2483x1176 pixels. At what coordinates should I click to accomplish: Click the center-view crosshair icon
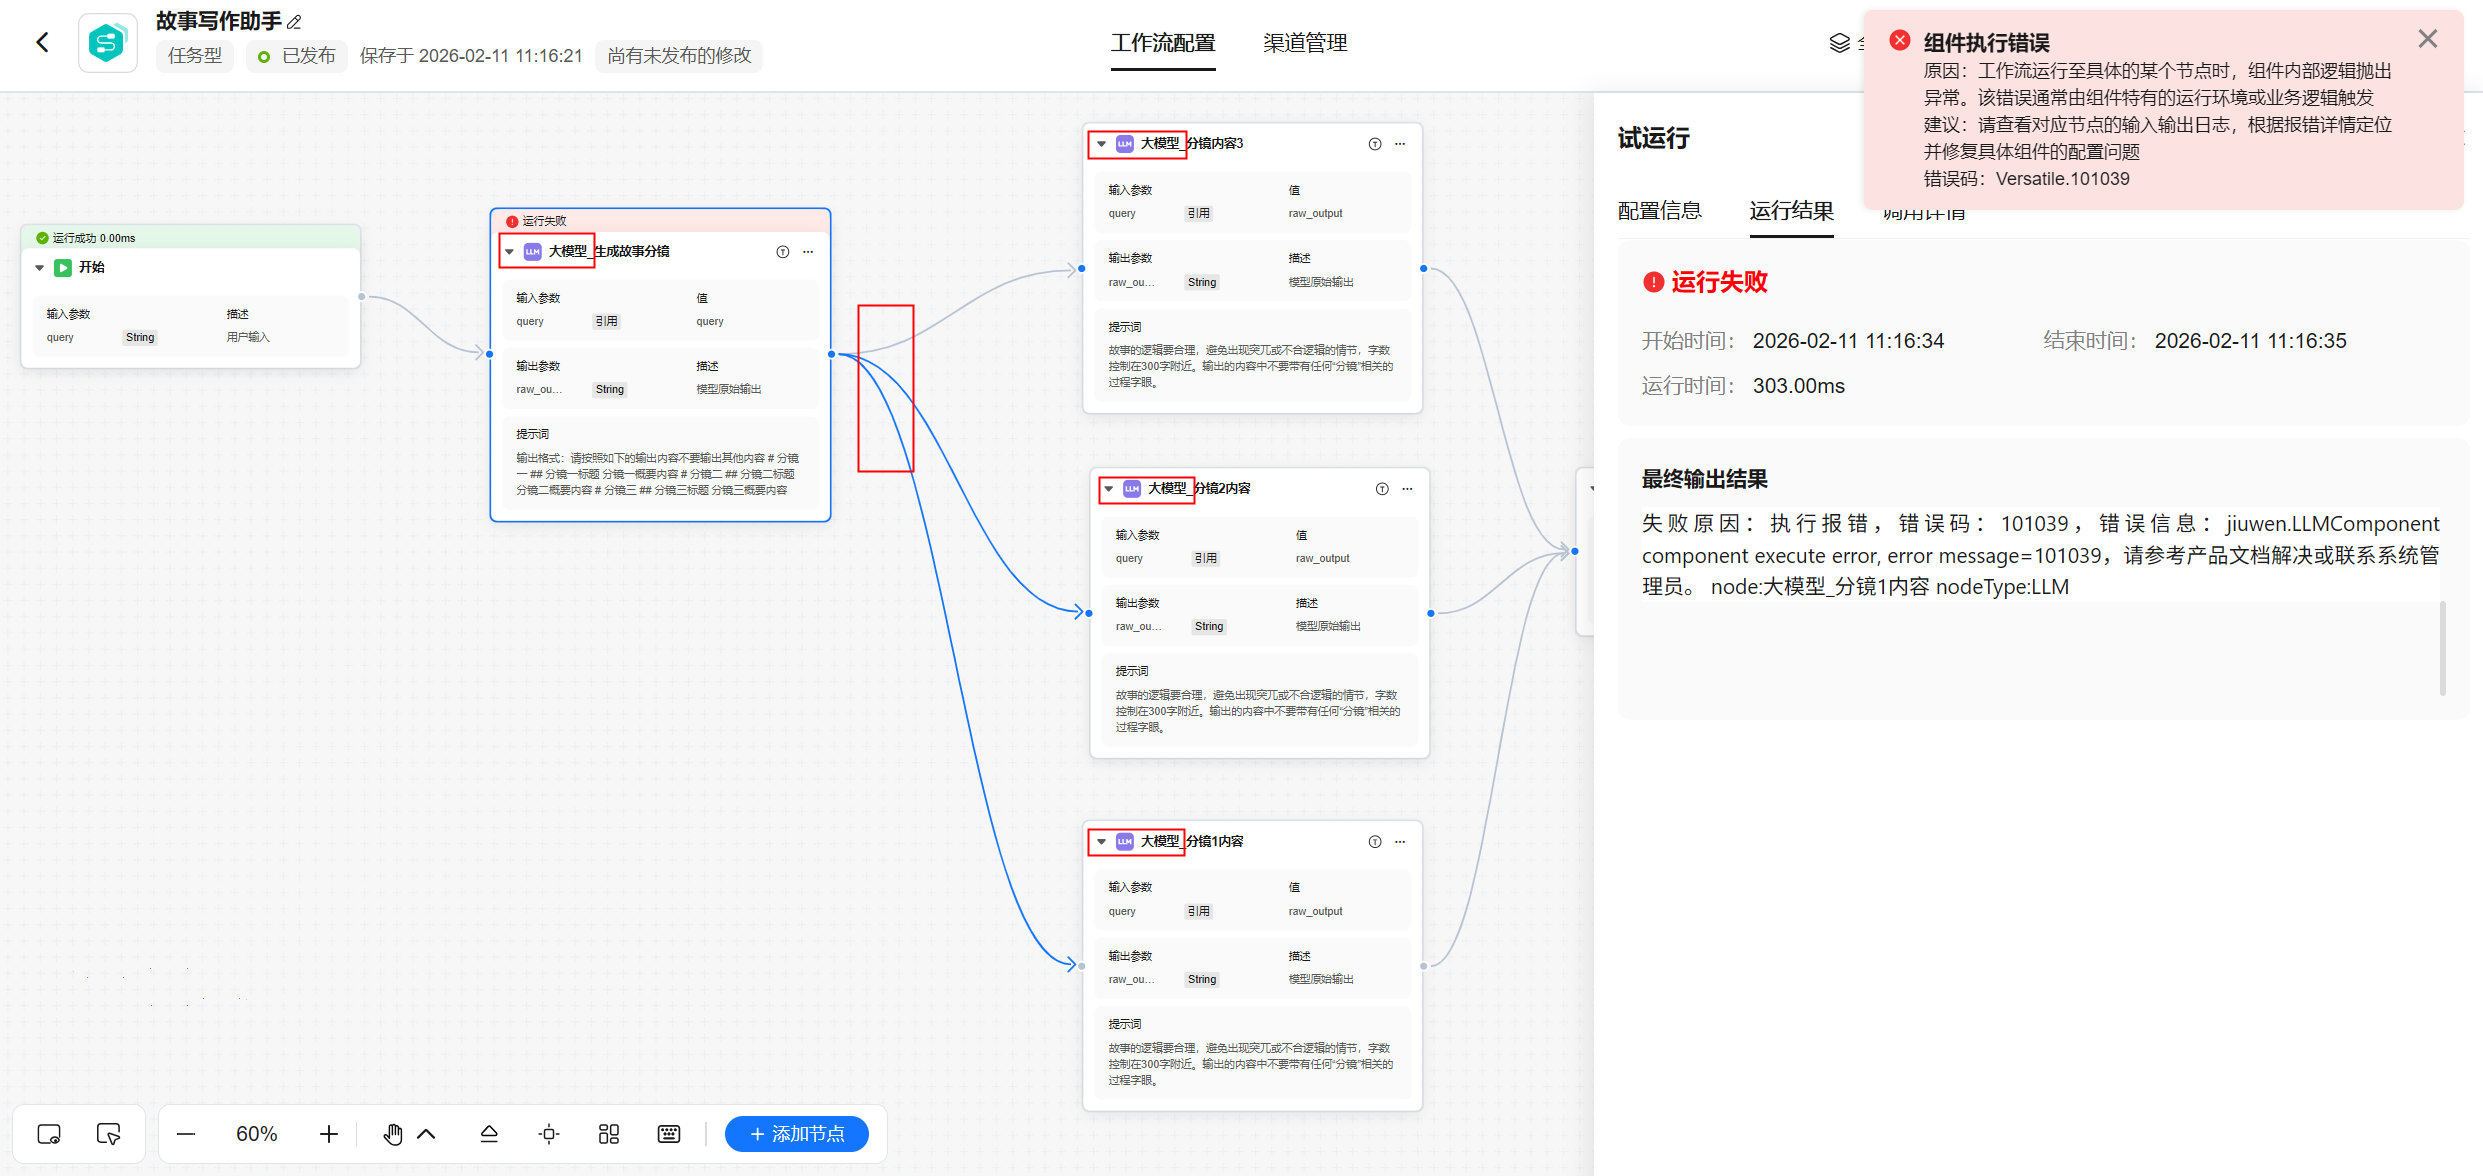(x=549, y=1134)
